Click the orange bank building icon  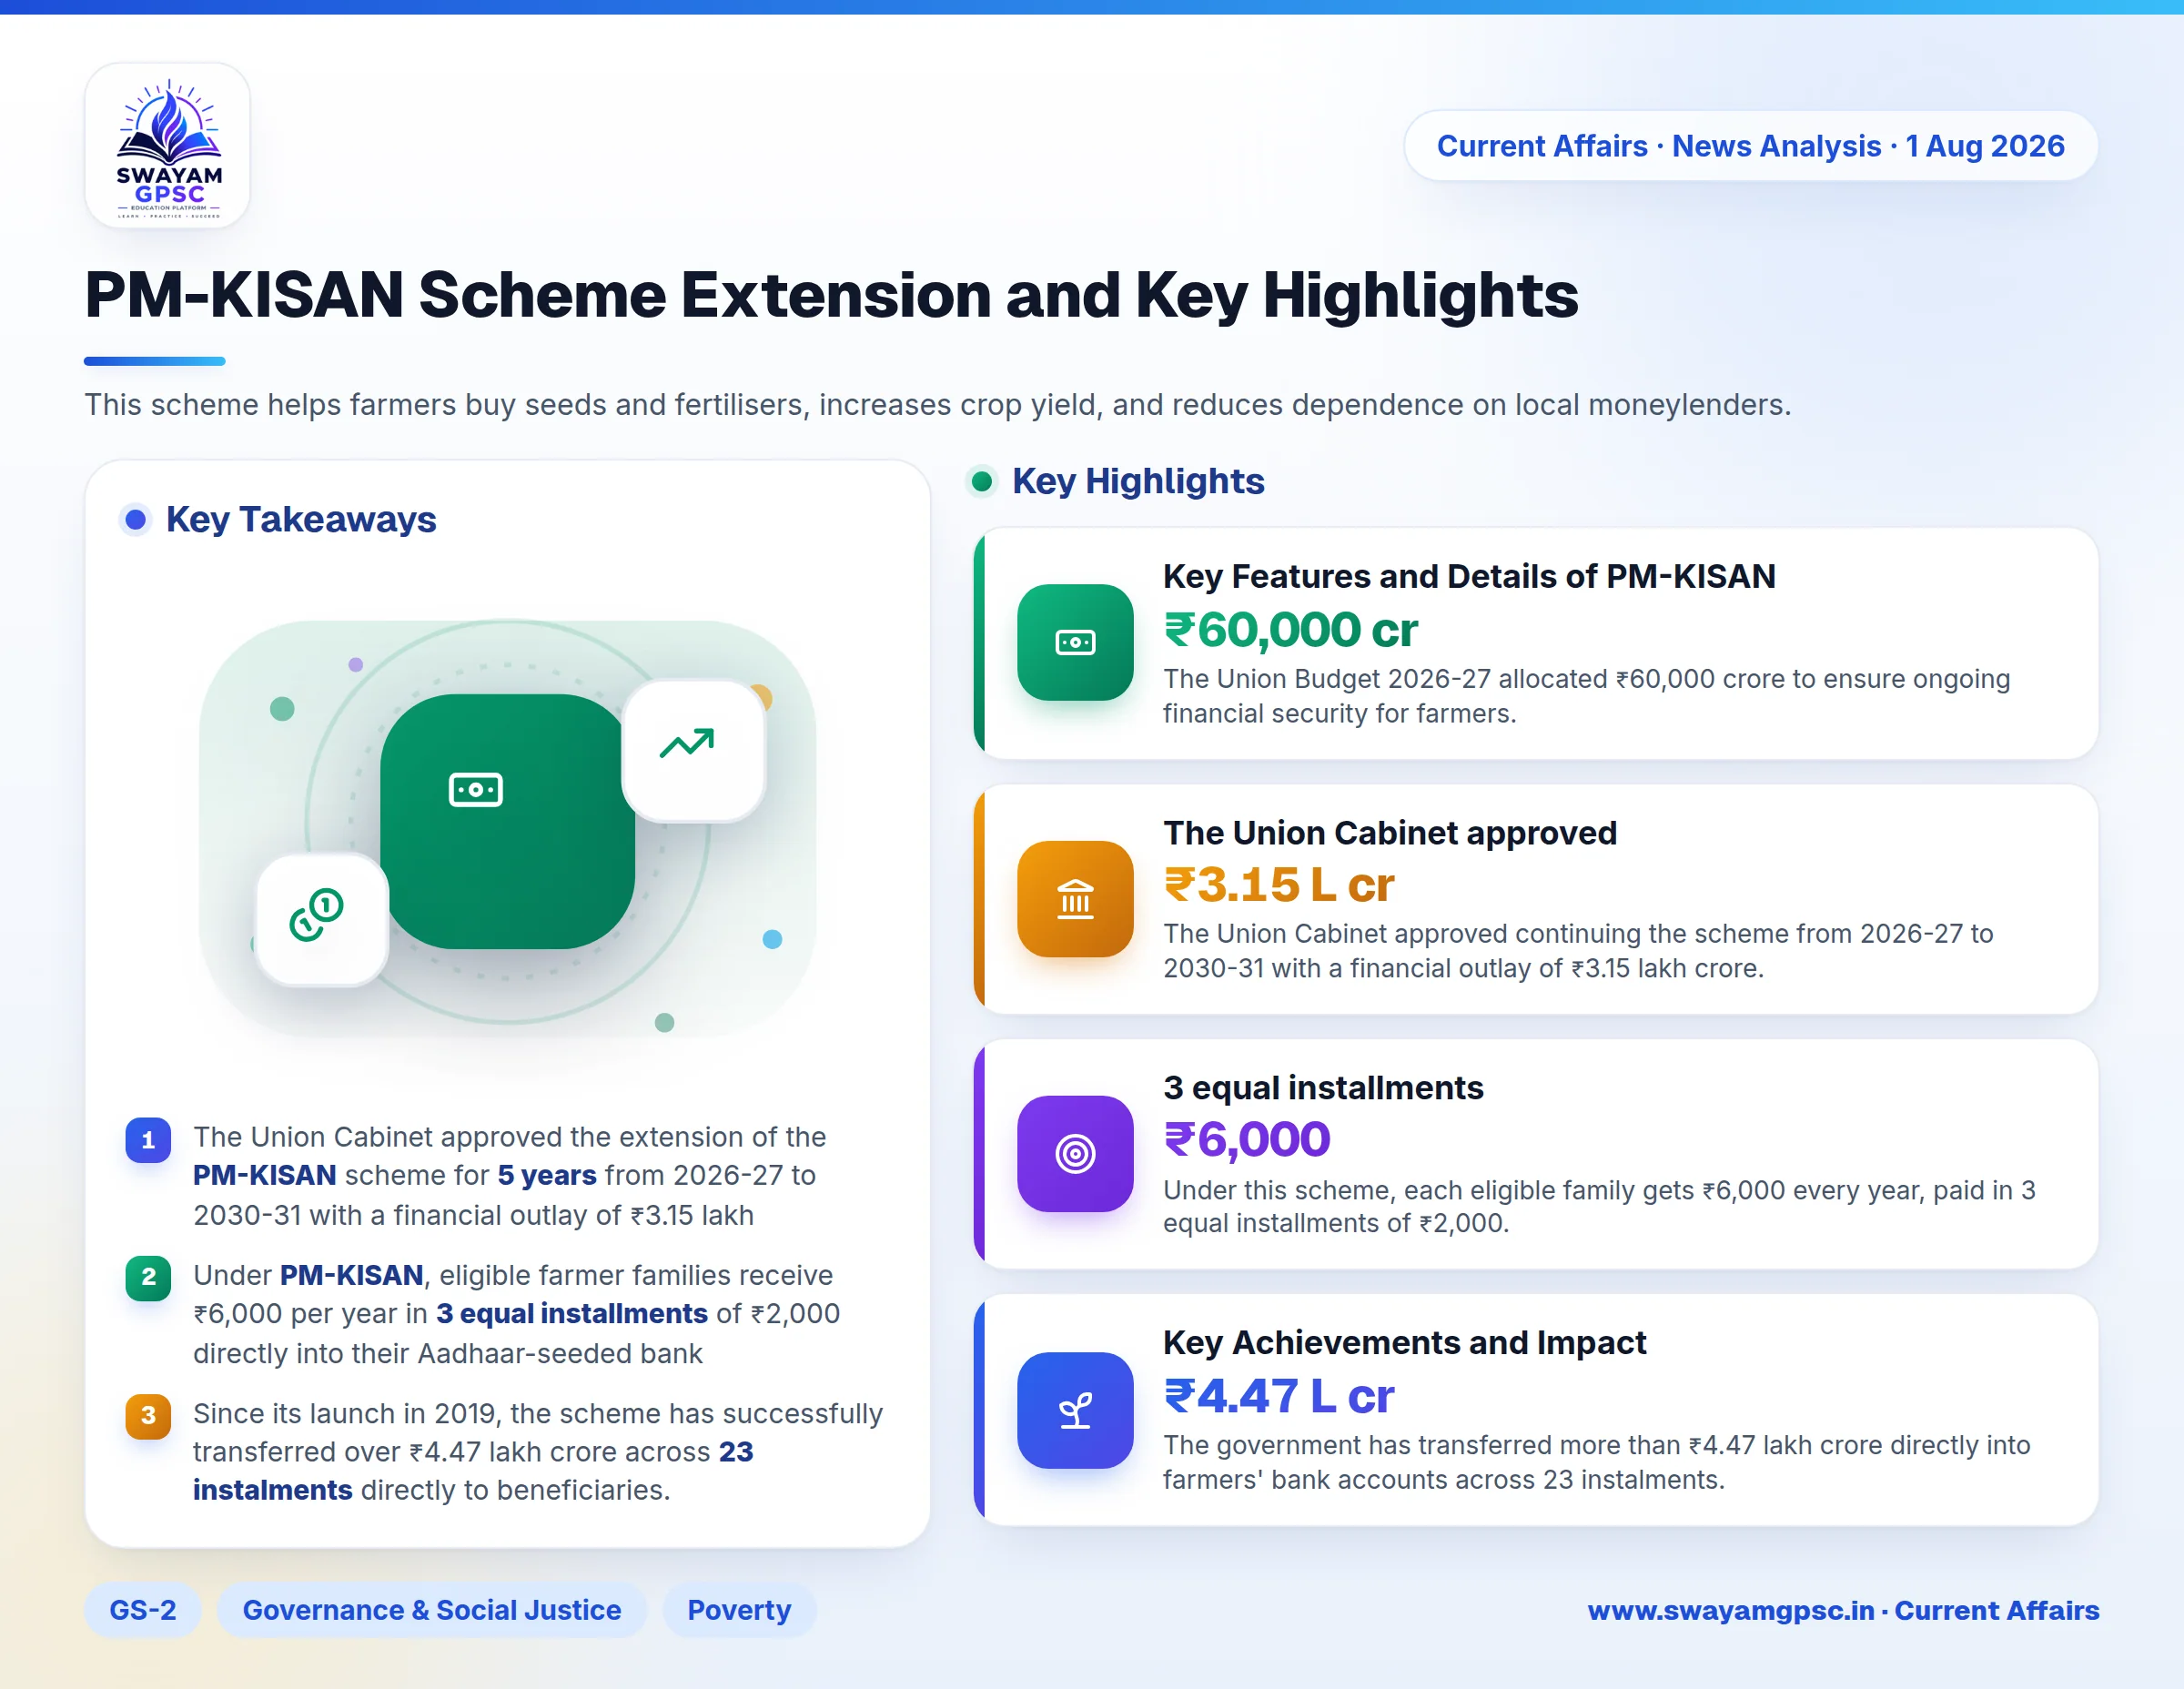click(x=1075, y=898)
